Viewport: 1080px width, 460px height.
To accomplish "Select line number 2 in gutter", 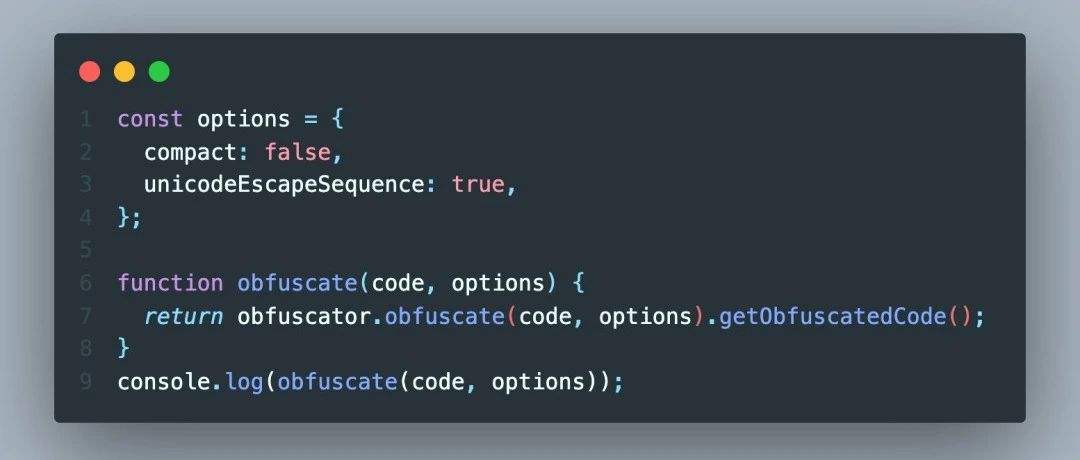I will pos(86,153).
